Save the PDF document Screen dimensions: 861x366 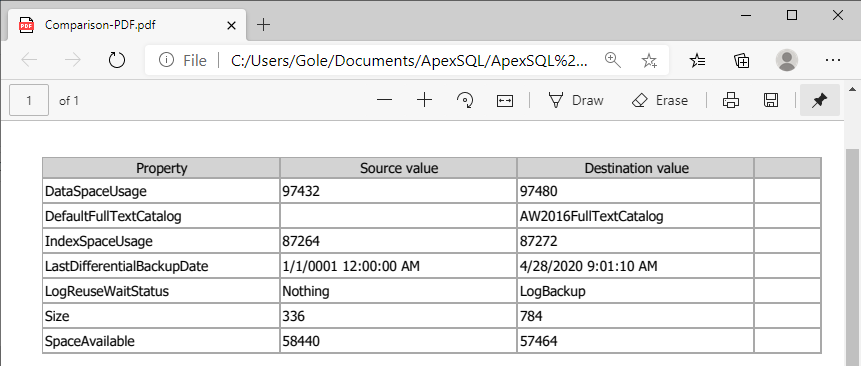click(770, 100)
